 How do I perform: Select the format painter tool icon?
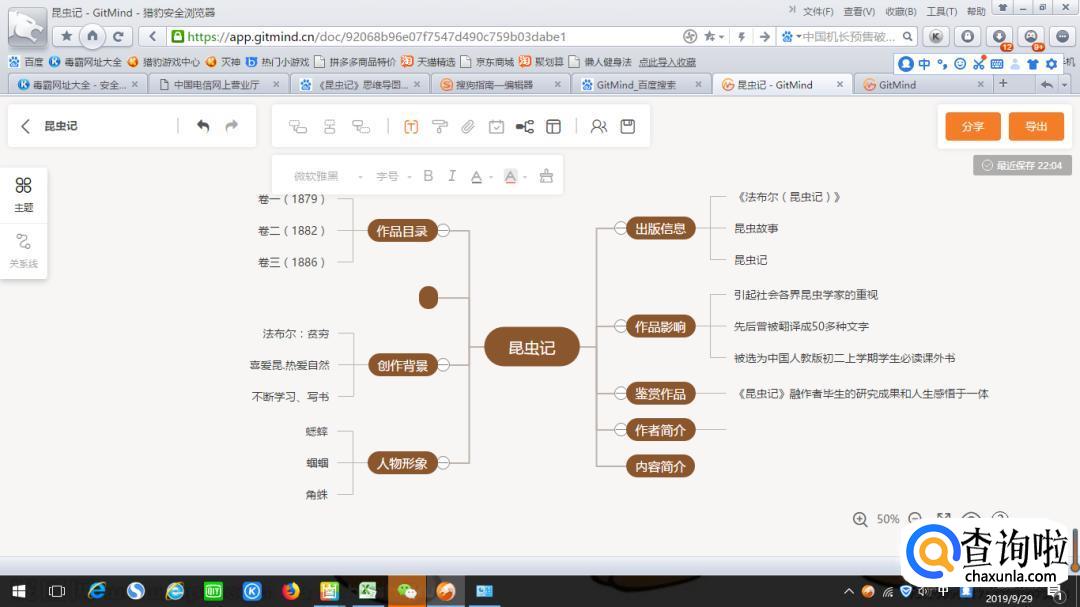pyautogui.click(x=439, y=127)
